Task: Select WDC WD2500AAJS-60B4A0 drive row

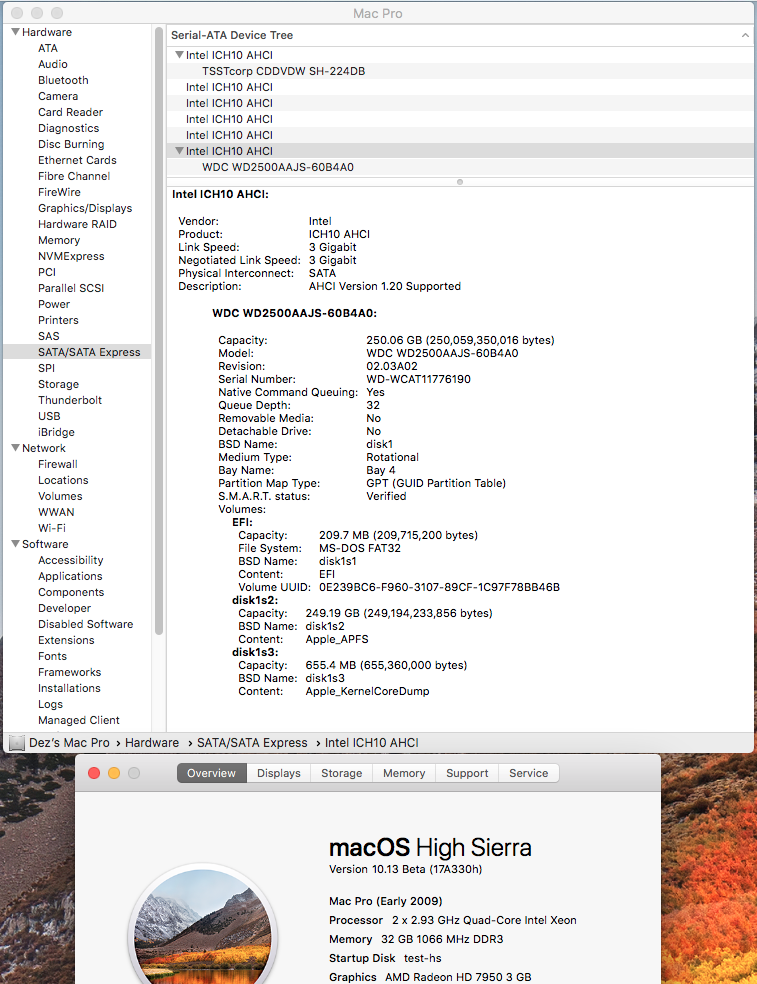Action: coord(460,167)
